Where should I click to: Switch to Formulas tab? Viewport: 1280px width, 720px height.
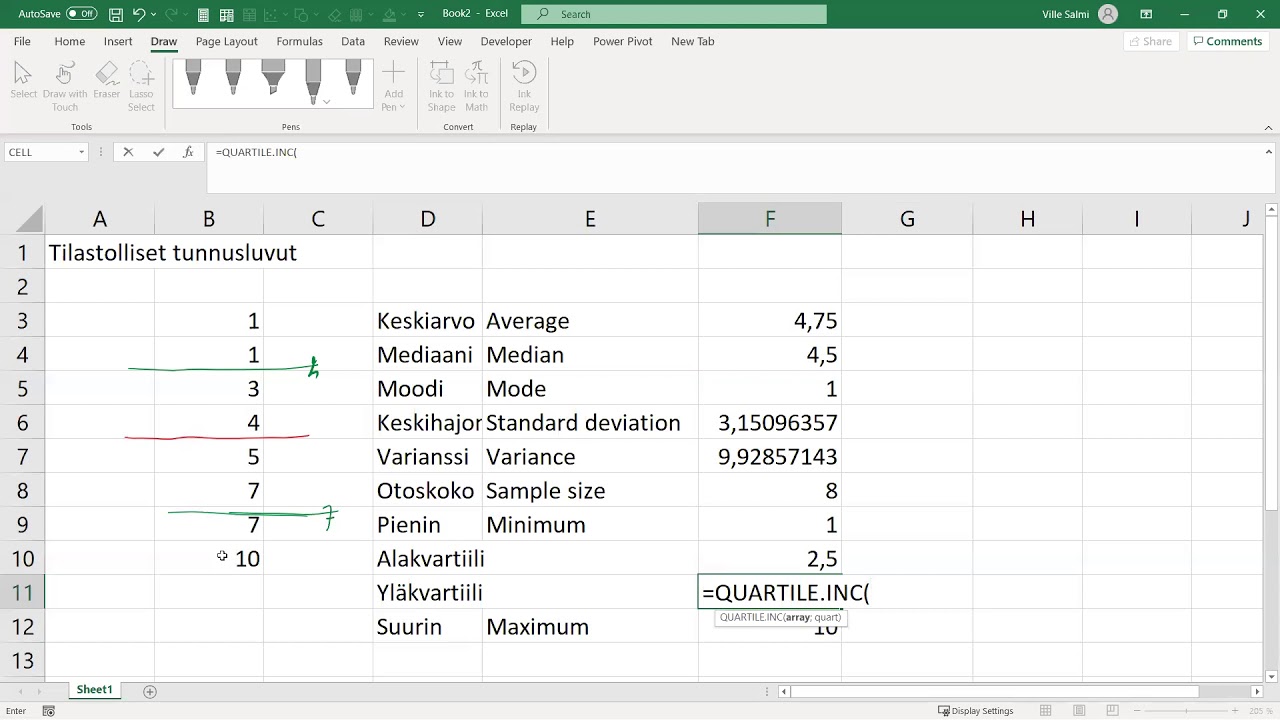(x=299, y=41)
